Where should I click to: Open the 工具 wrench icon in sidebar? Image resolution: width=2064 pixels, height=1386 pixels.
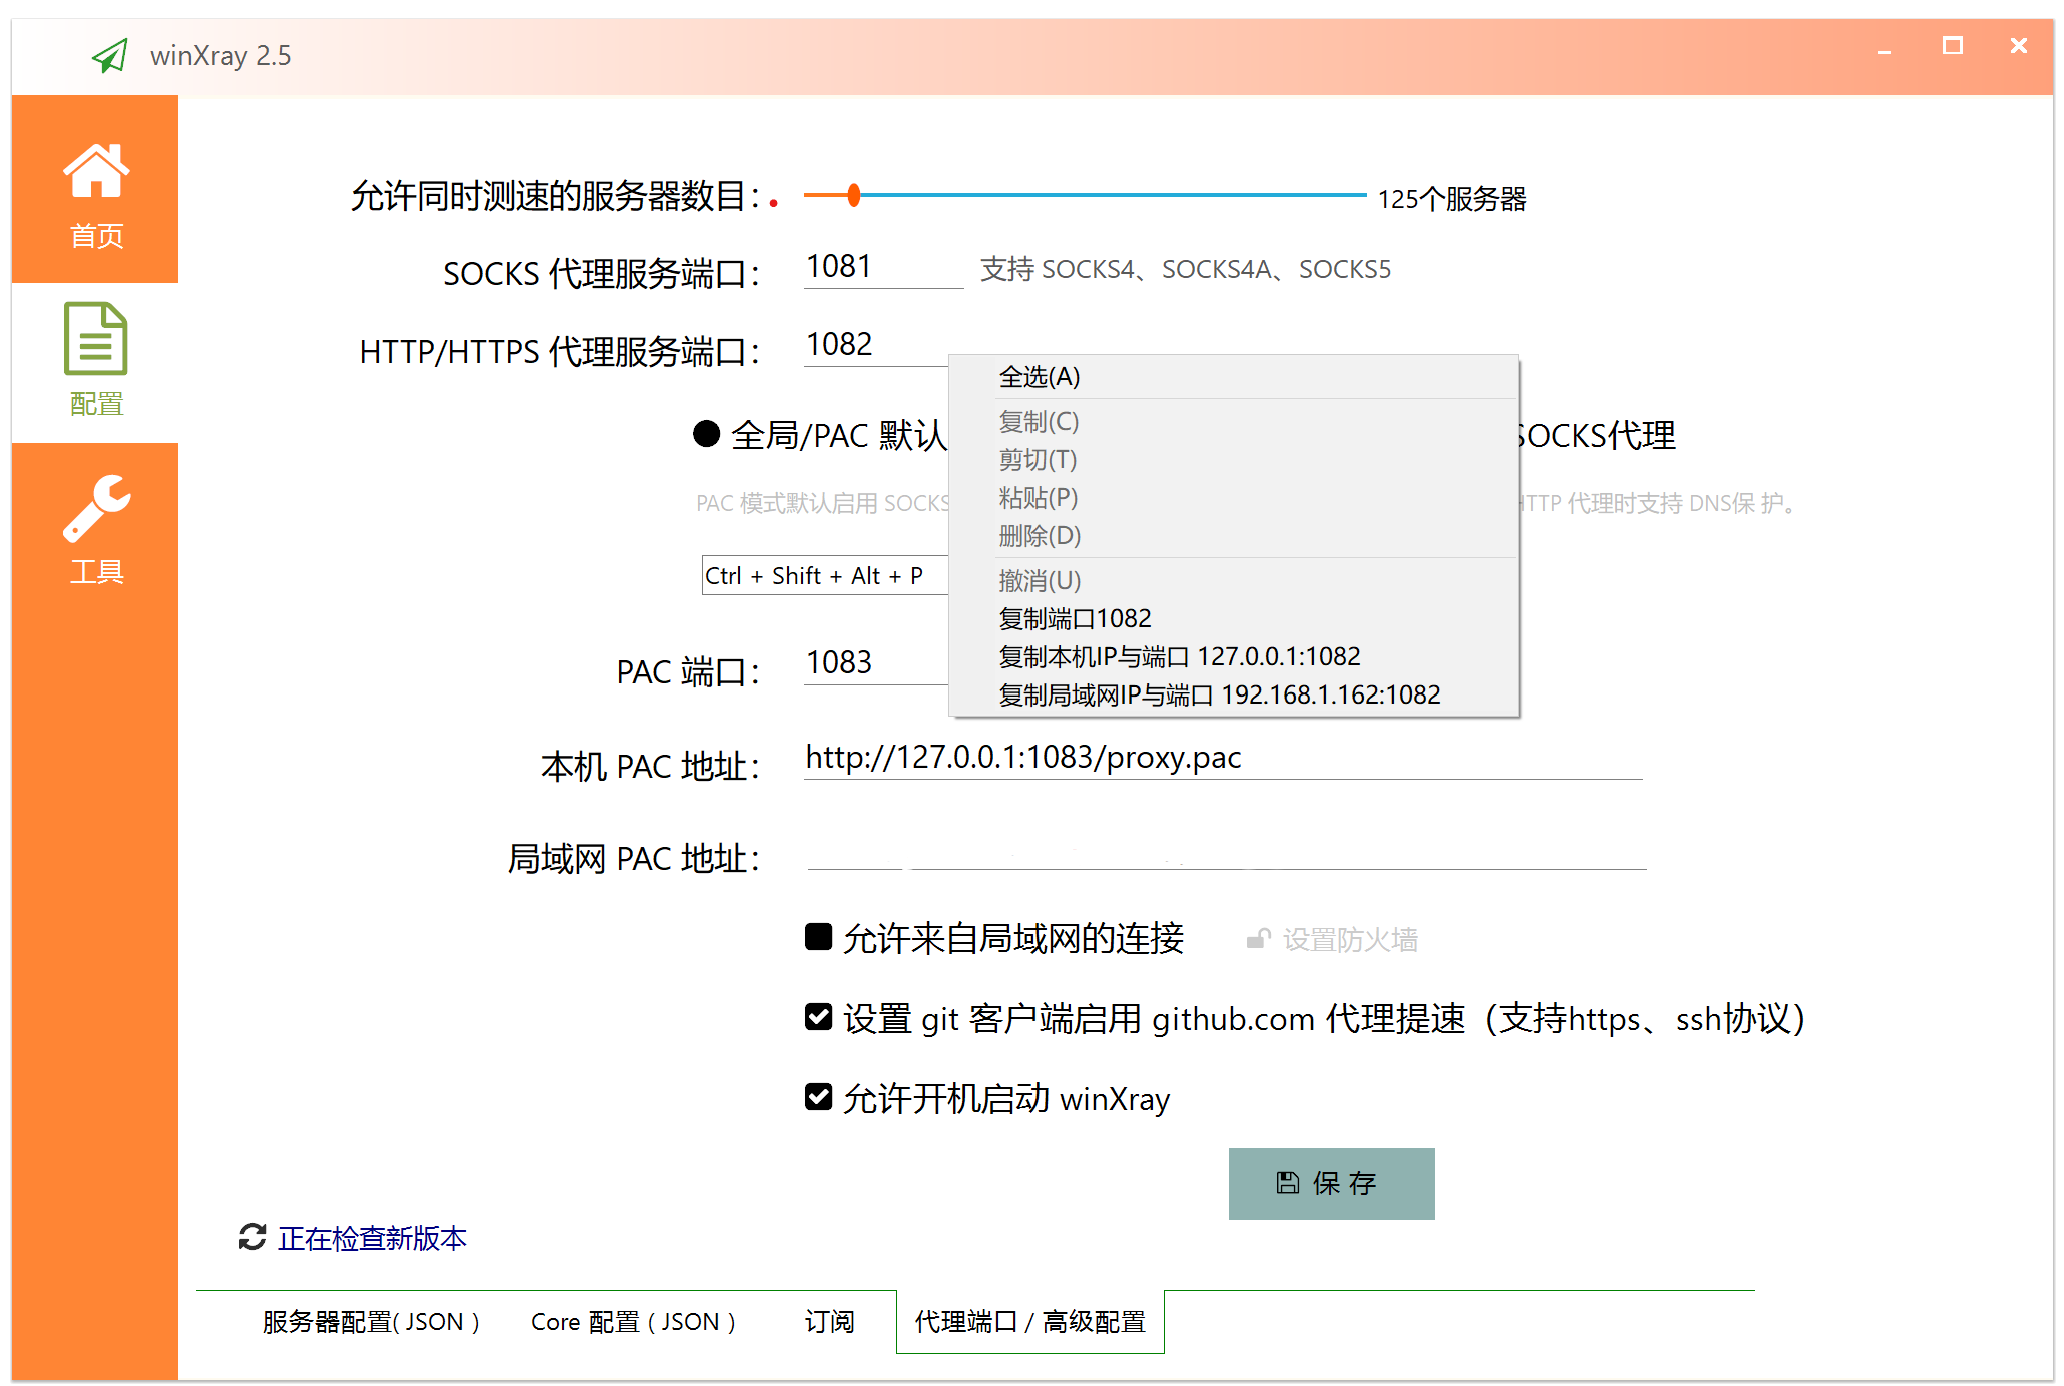click(96, 507)
